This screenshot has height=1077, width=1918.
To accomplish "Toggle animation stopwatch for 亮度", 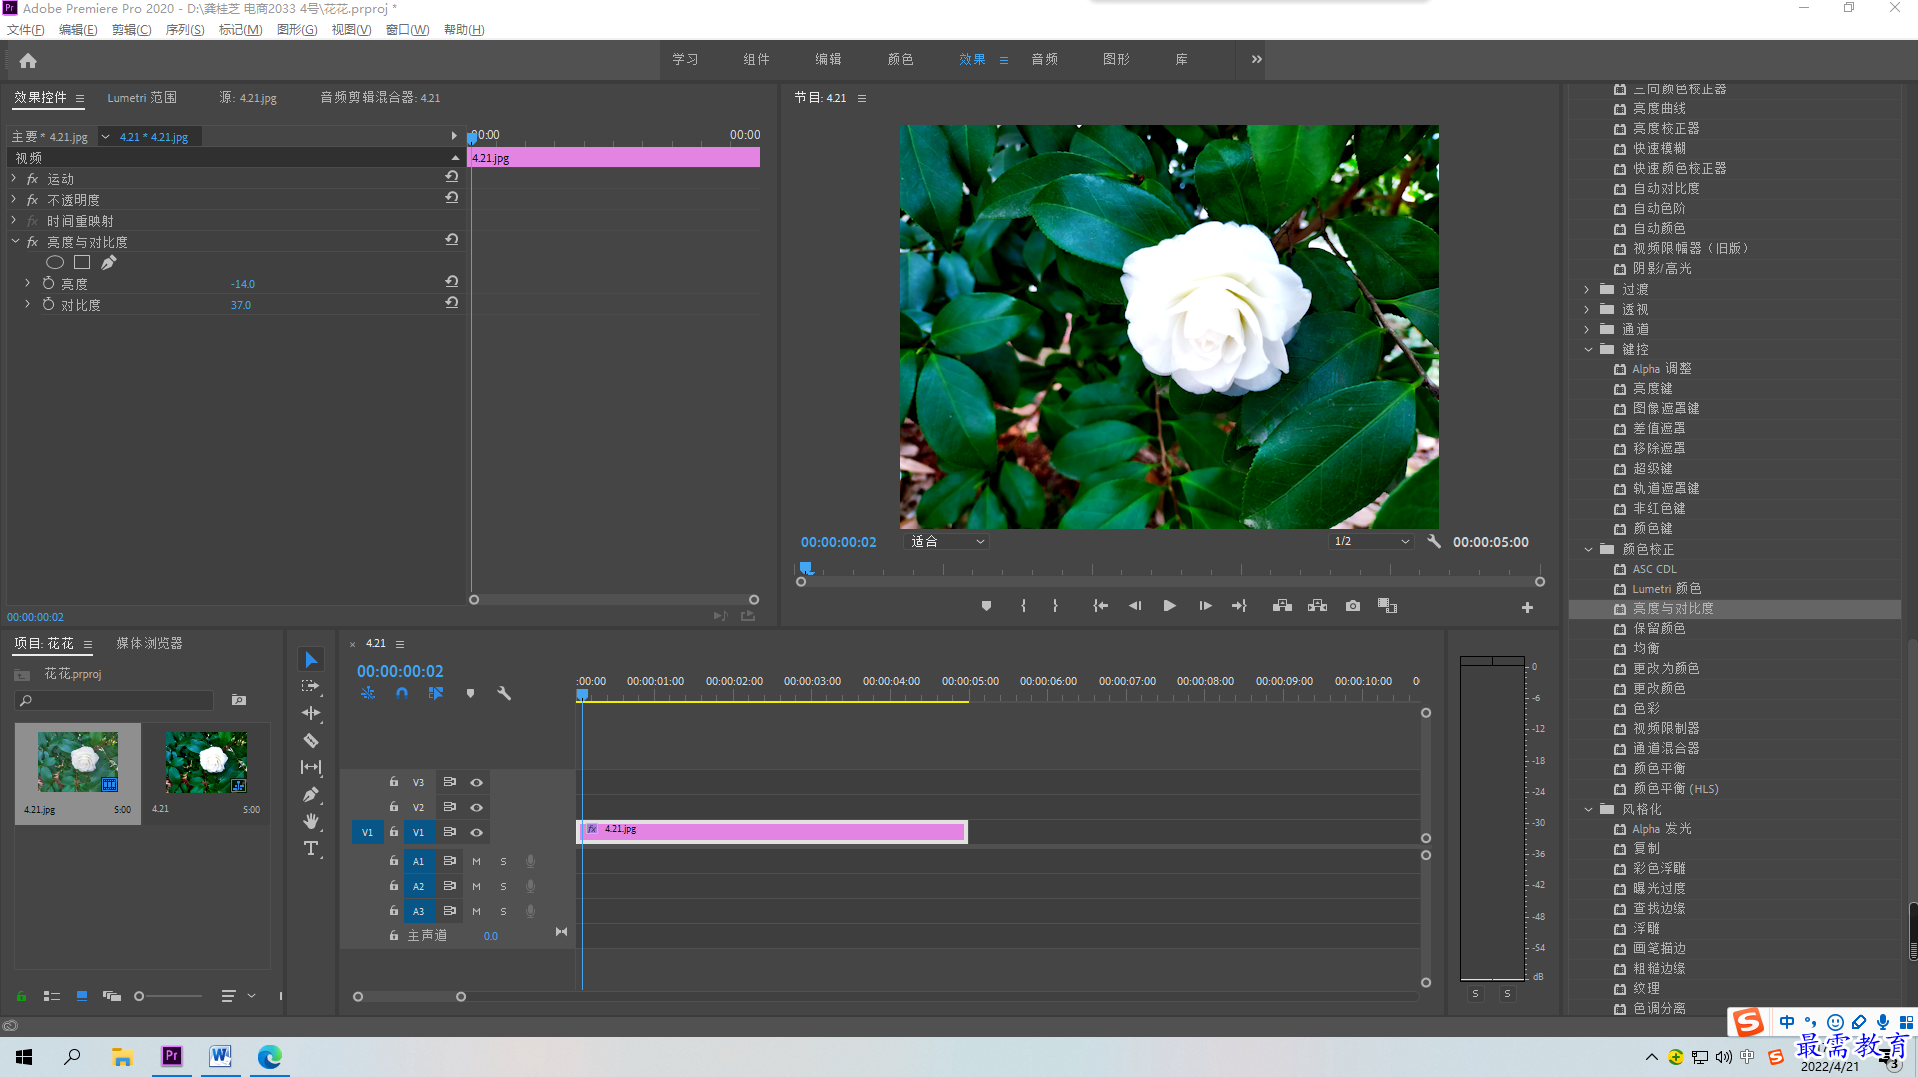I will 48,283.
